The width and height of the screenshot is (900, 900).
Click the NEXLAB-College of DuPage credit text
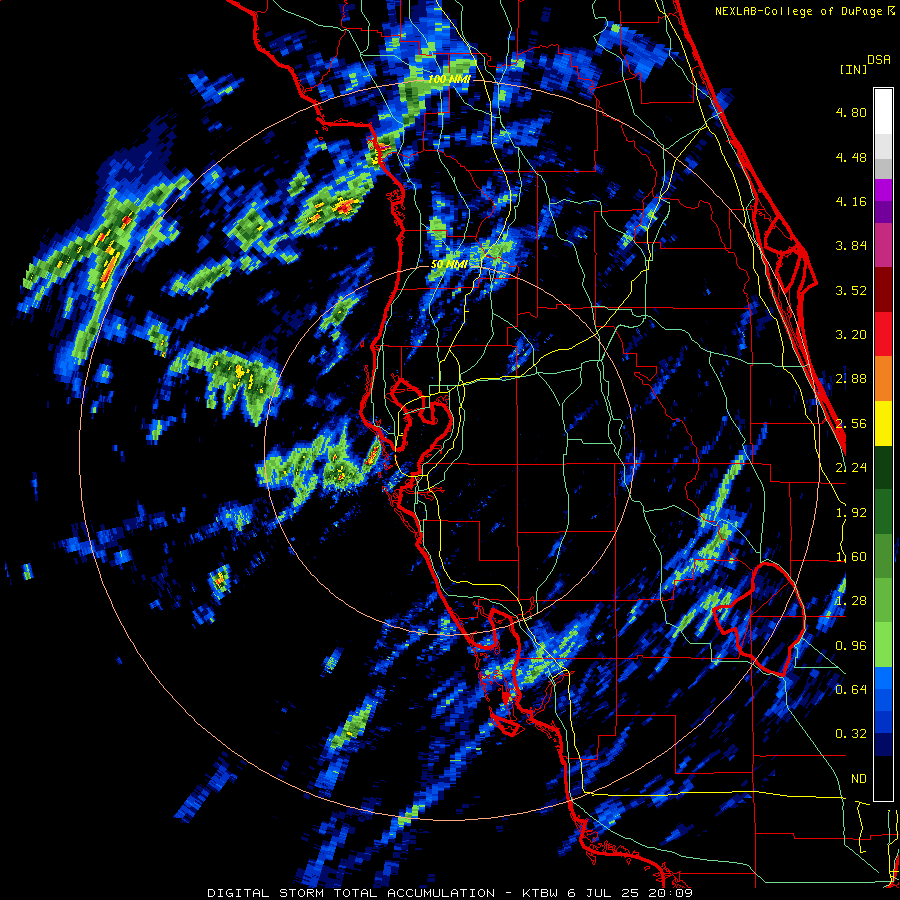(x=798, y=11)
